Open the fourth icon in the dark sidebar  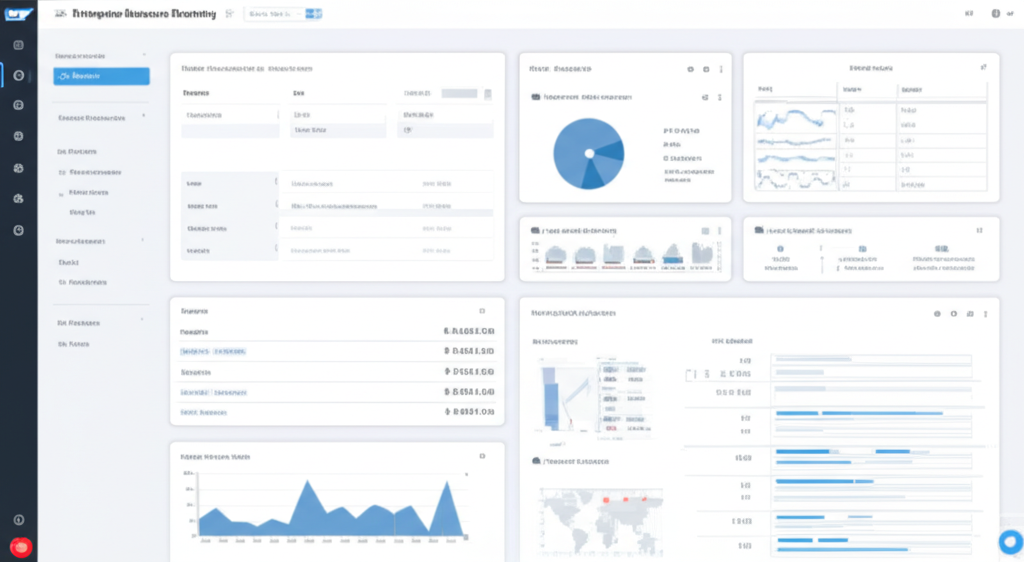[x=18, y=136]
